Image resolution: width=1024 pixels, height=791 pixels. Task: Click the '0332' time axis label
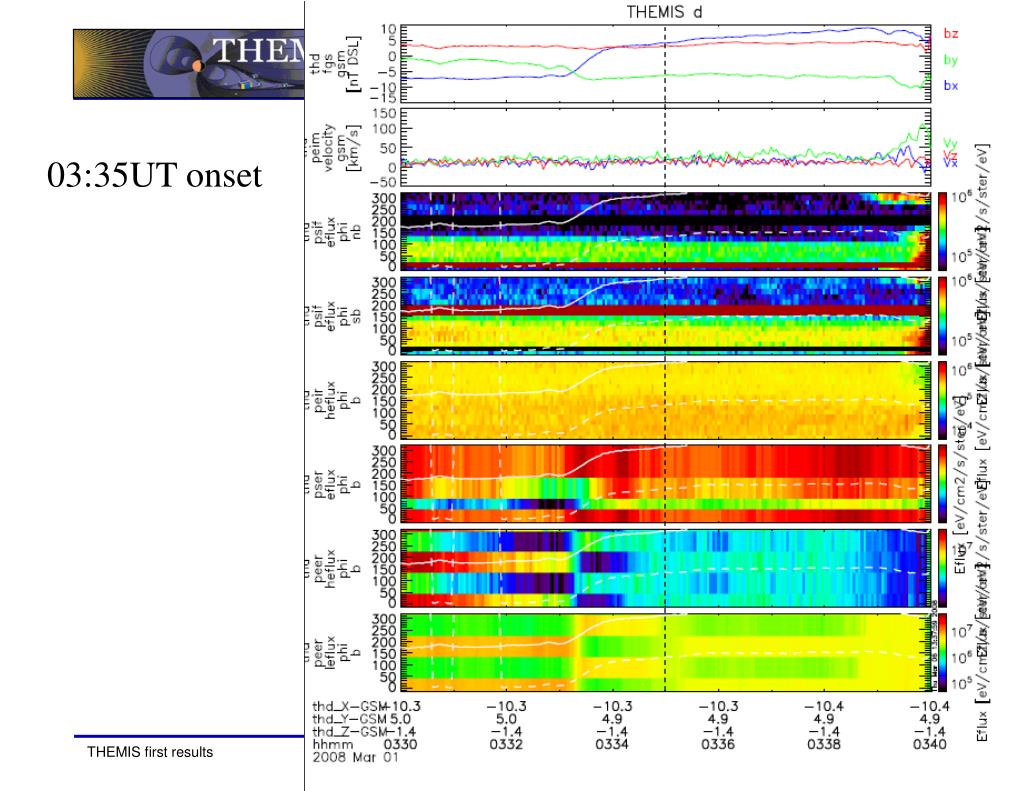pyautogui.click(x=506, y=744)
